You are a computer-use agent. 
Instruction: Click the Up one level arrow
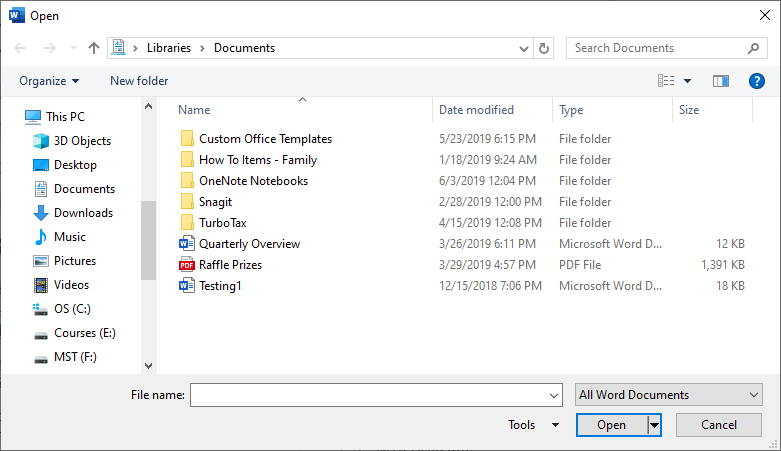94,48
